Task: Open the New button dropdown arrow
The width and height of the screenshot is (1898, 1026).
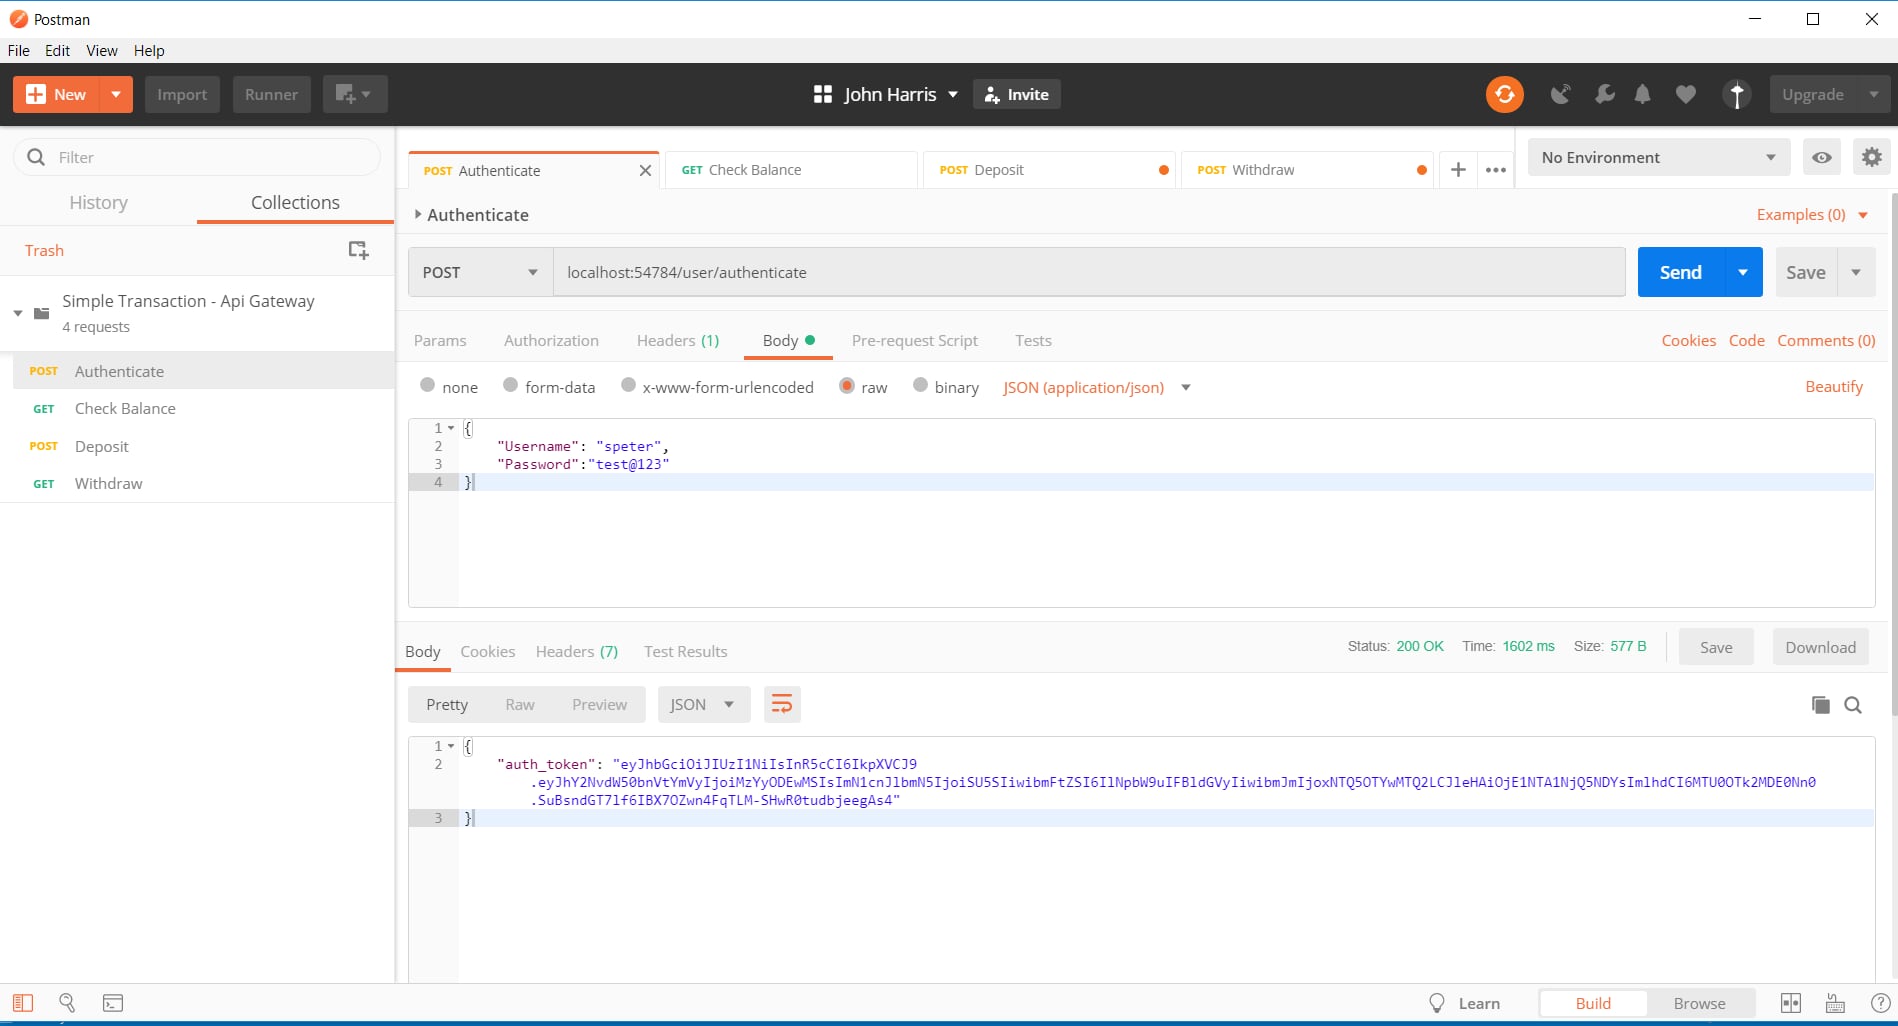Action: pyautogui.click(x=116, y=94)
